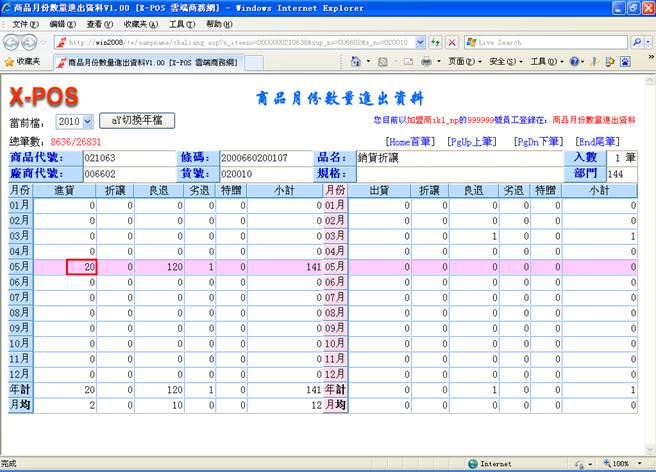Click the browser Back arrow button
Viewport: 656px width, 472px height.
tap(13, 42)
